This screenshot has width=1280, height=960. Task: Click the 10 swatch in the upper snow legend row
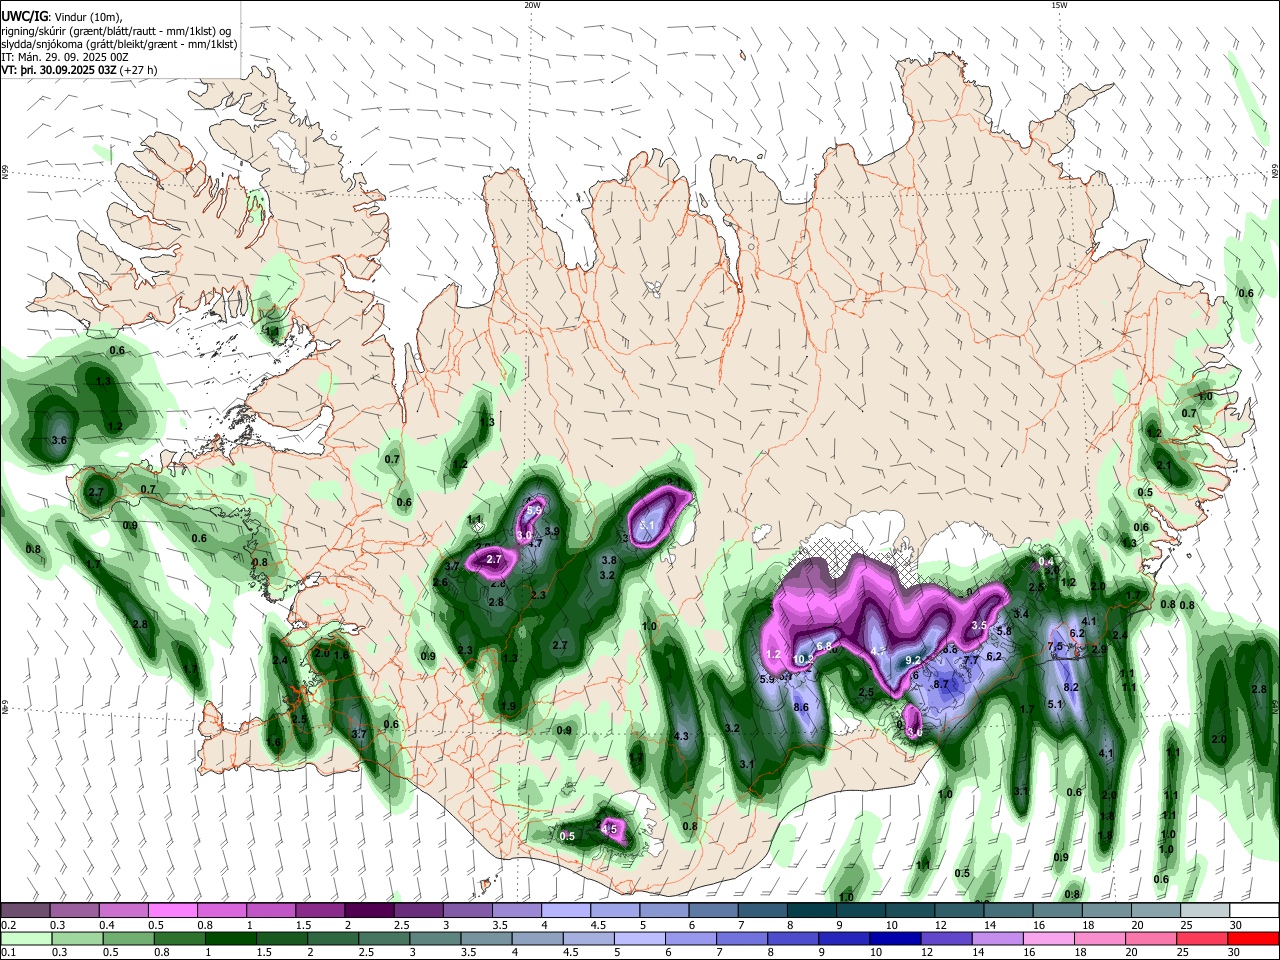(909, 910)
